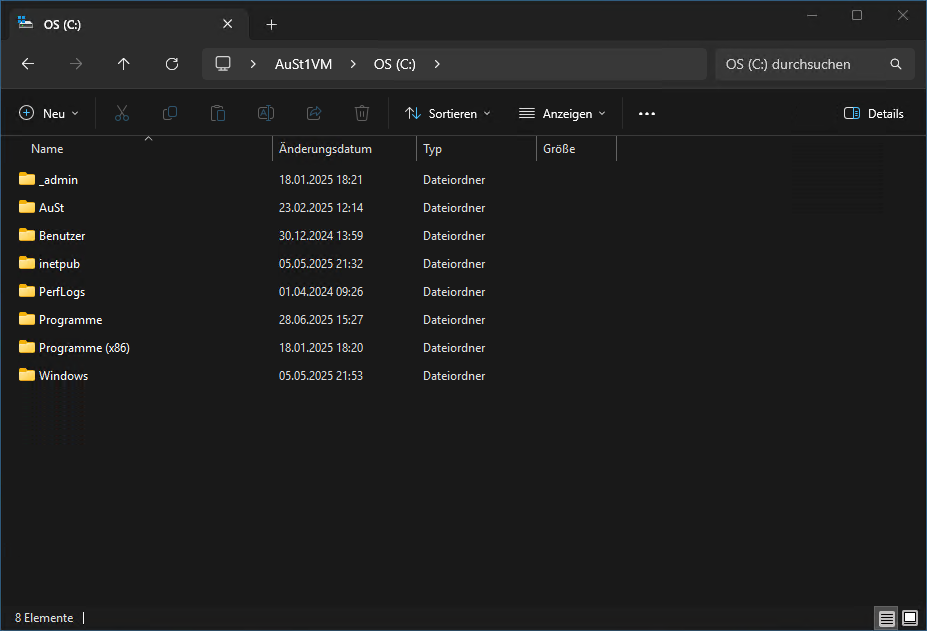The width and height of the screenshot is (927, 631).
Task: Refresh the current folder view
Action: point(172,64)
